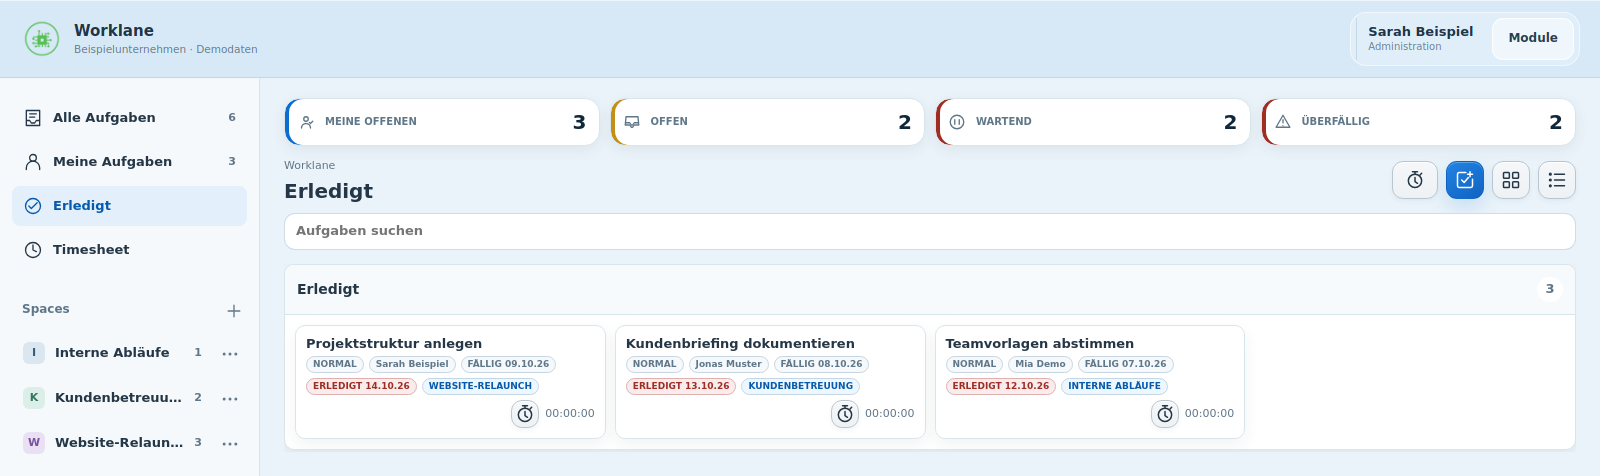This screenshot has width=1600, height=476.
Task: Start timer on Teamvorlagen abstimmen card
Action: (x=1165, y=413)
